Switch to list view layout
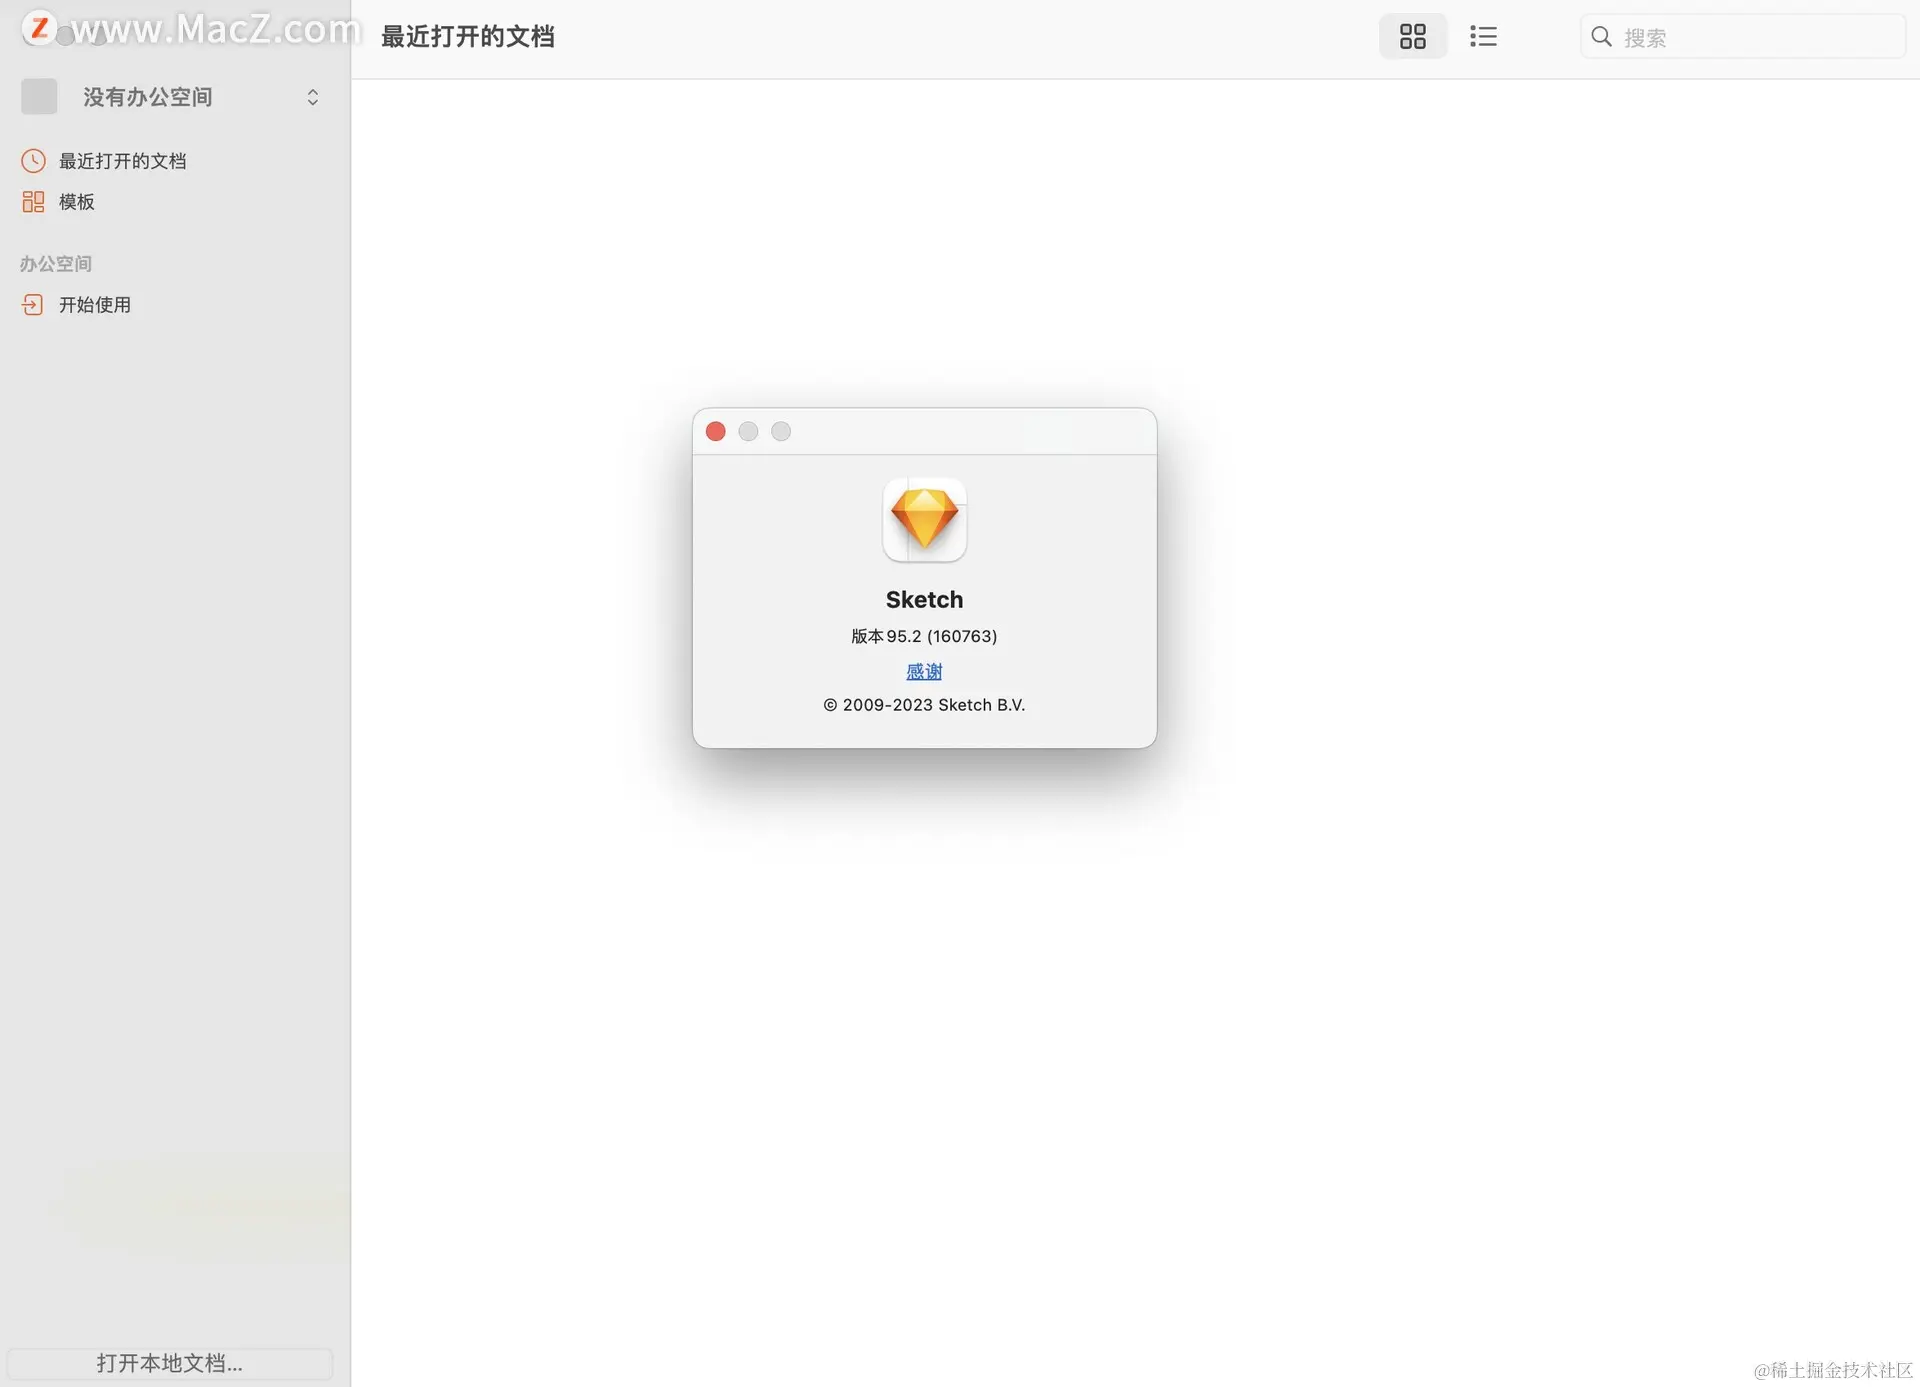1920x1387 pixels. pos(1483,37)
